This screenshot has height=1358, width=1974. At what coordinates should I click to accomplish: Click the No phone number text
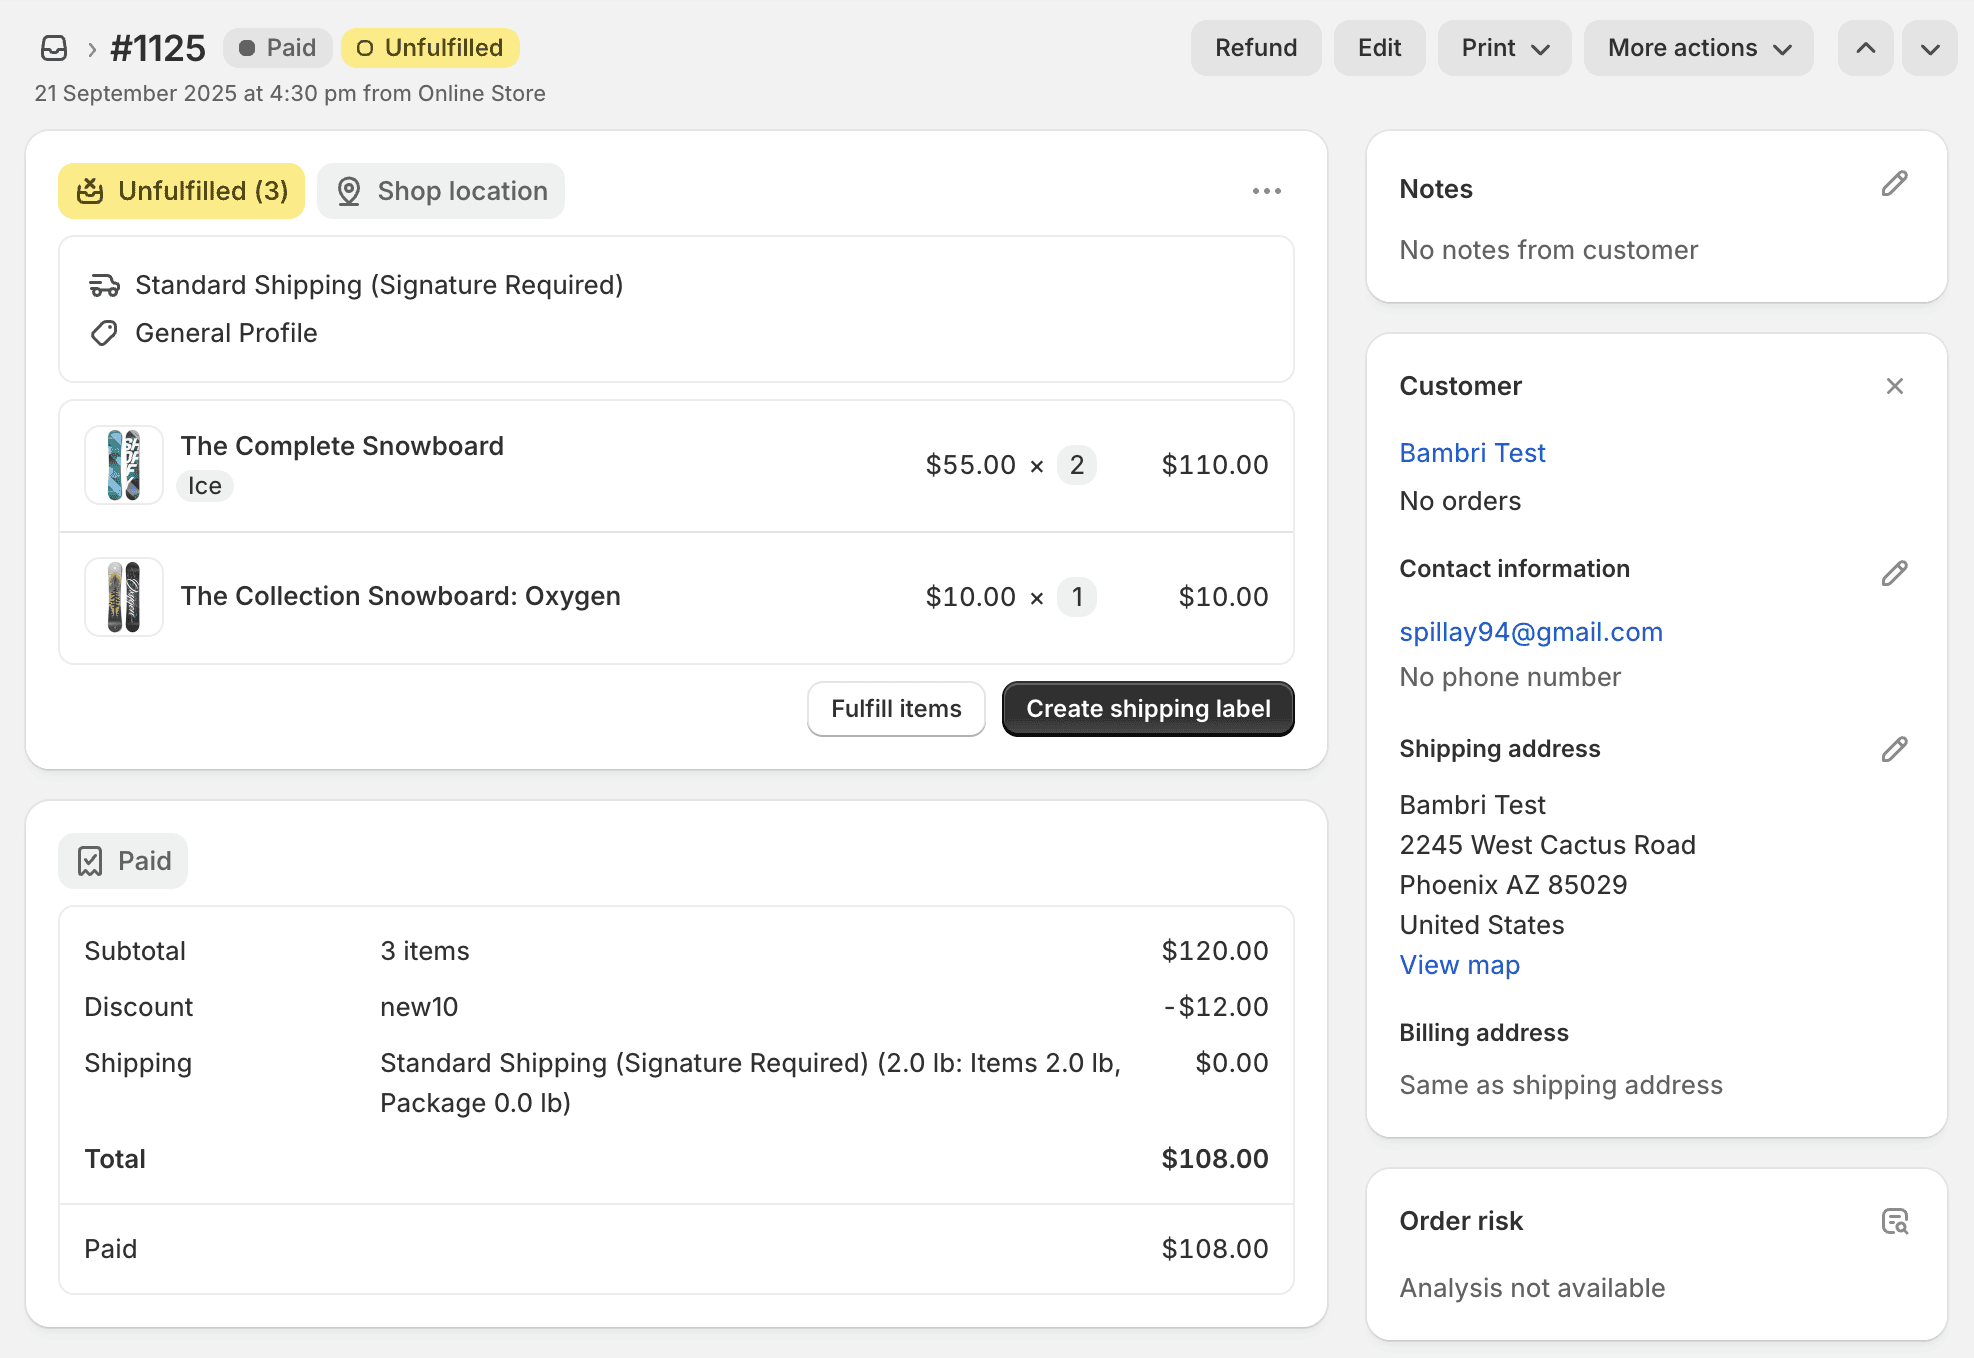point(1510,677)
